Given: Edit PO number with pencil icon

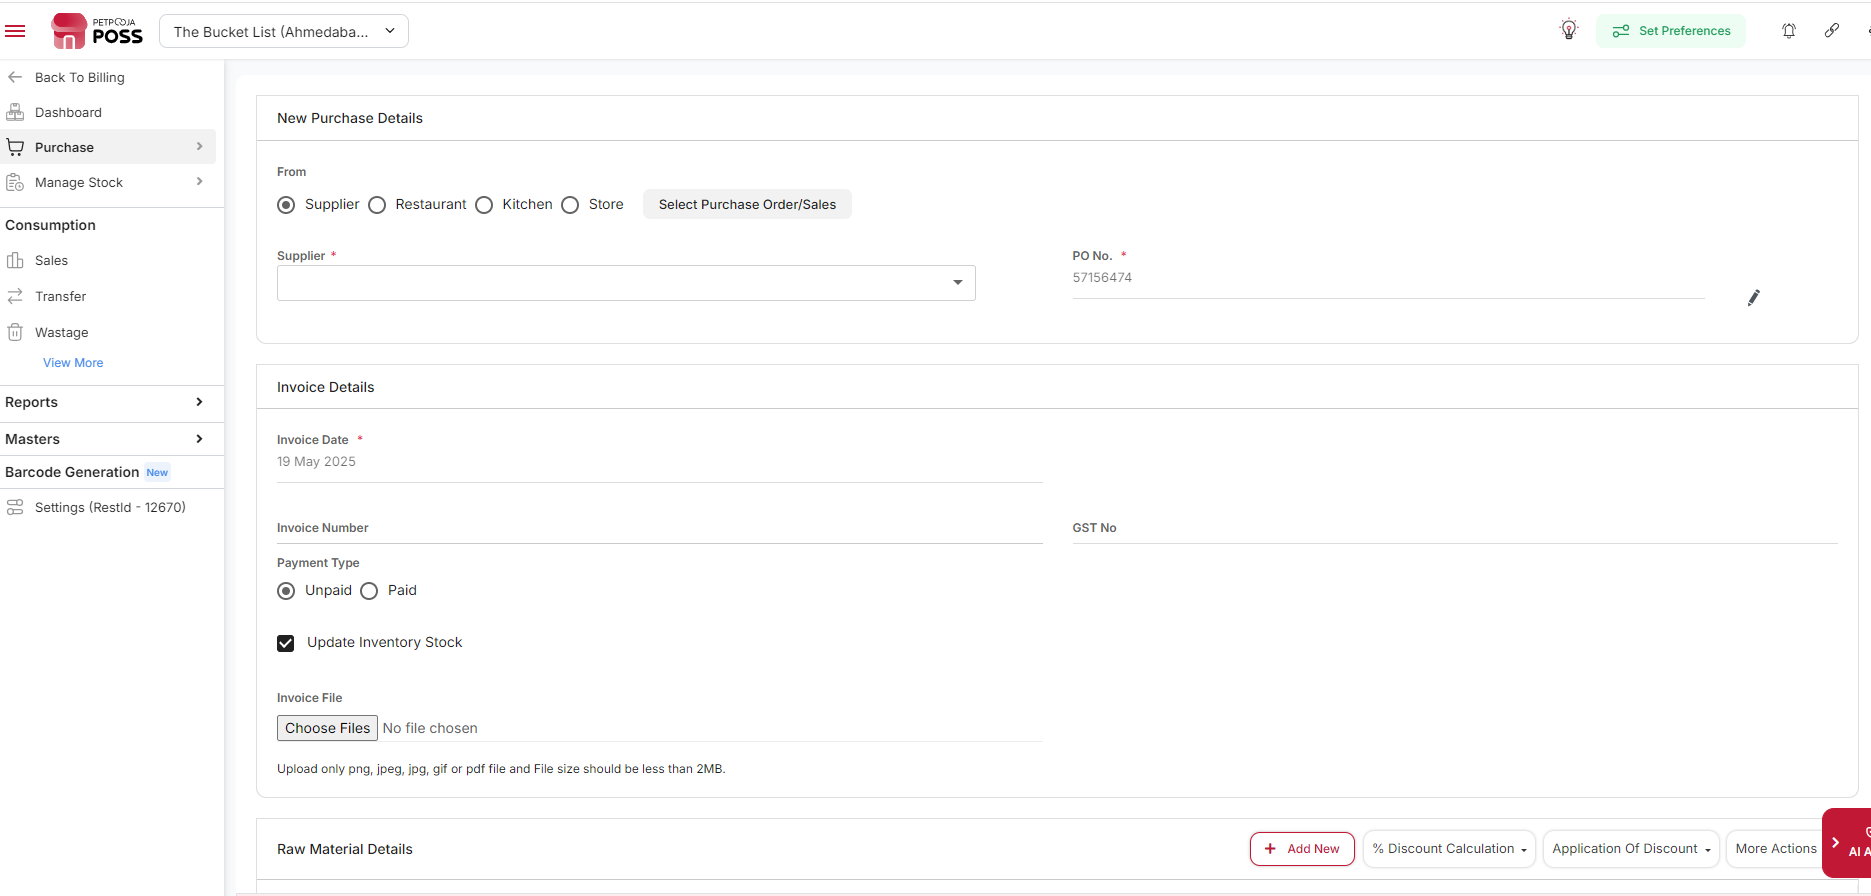Looking at the screenshot, I should coord(1753,298).
